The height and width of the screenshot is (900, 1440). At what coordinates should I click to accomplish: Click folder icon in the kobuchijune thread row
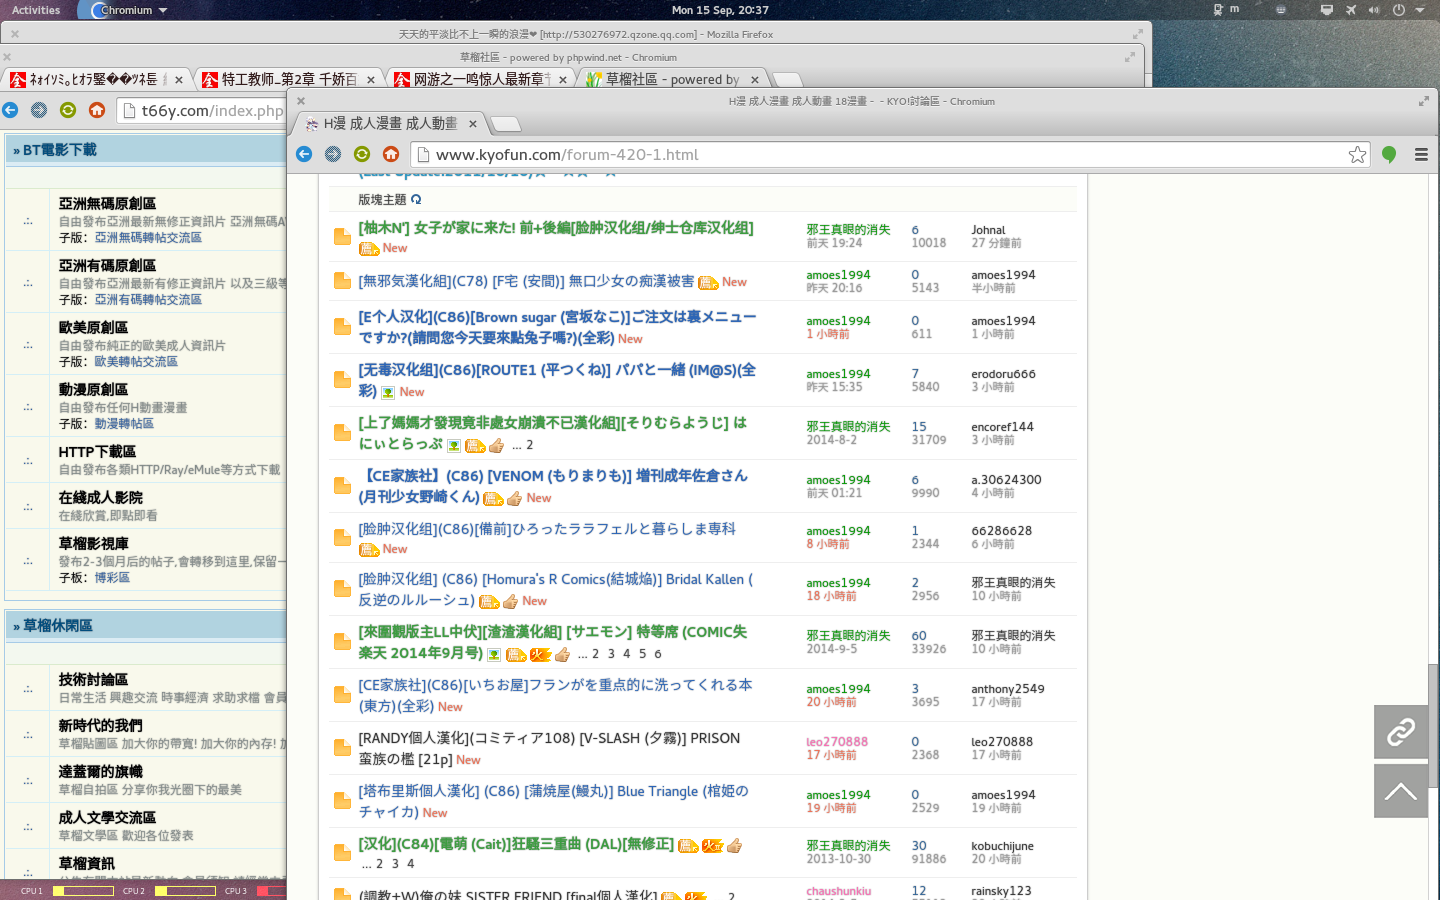tap(342, 853)
